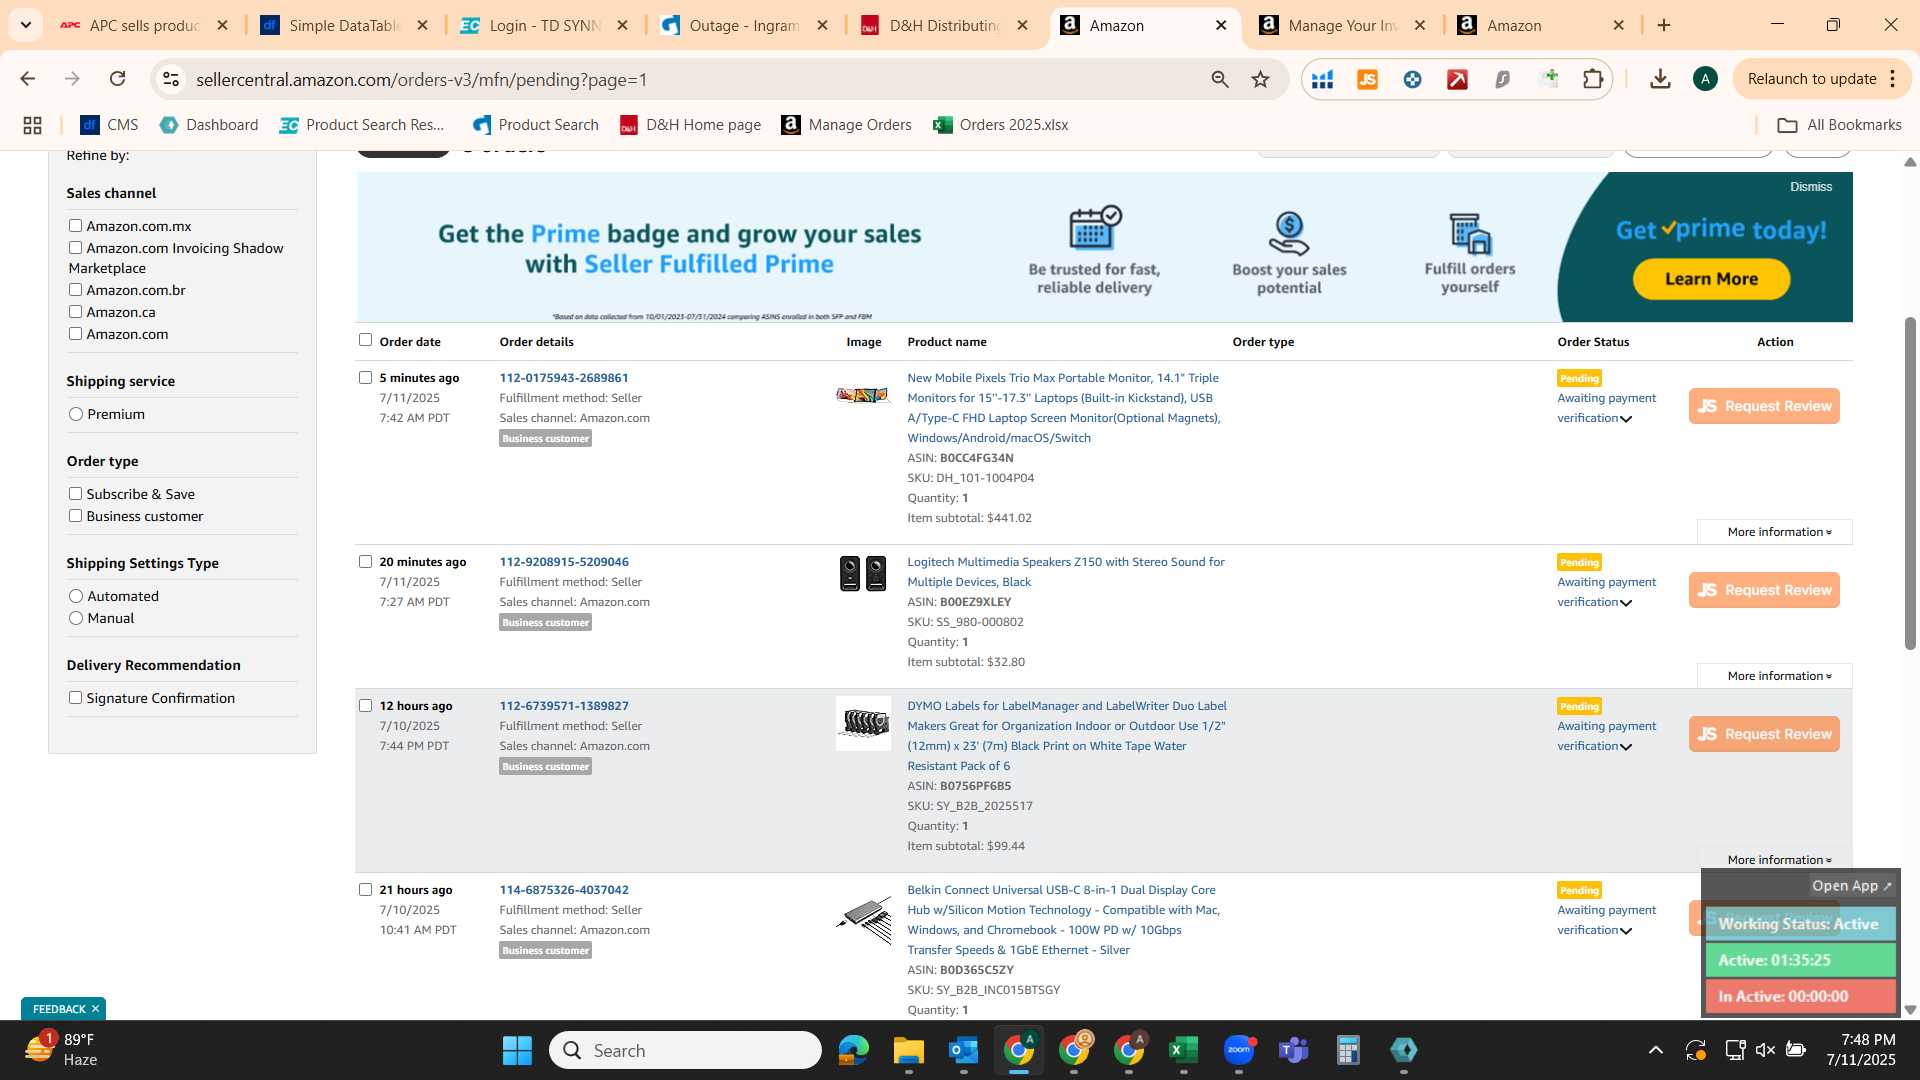
Task: Click the red arrow extension icon
Action: click(1457, 79)
